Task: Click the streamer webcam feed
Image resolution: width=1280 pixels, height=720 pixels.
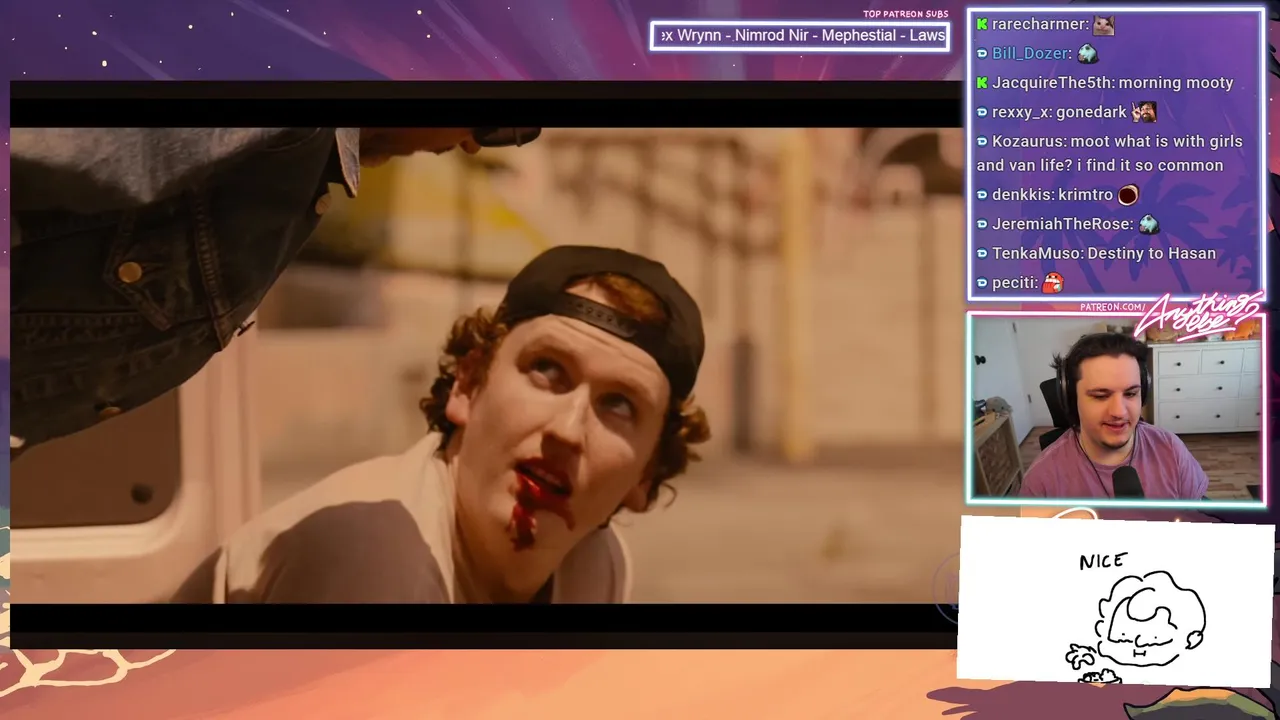Action: tap(1116, 408)
